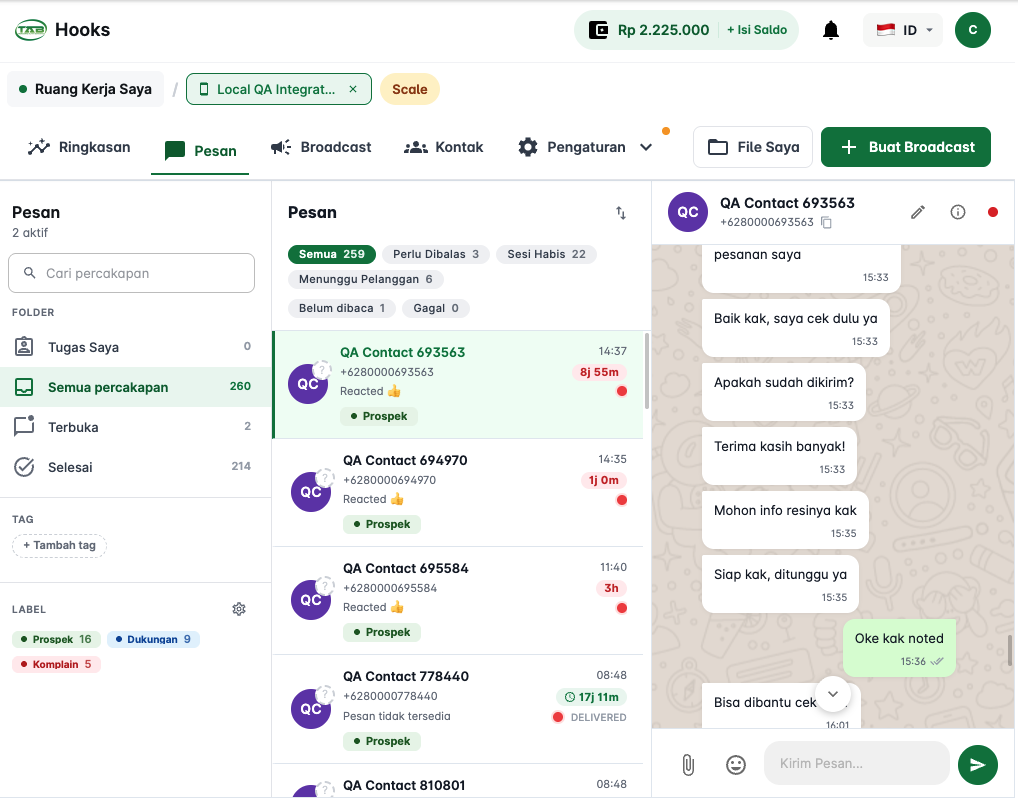The width and height of the screenshot is (1018, 800).
Task: Click the search magnifier icon
Action: point(30,273)
